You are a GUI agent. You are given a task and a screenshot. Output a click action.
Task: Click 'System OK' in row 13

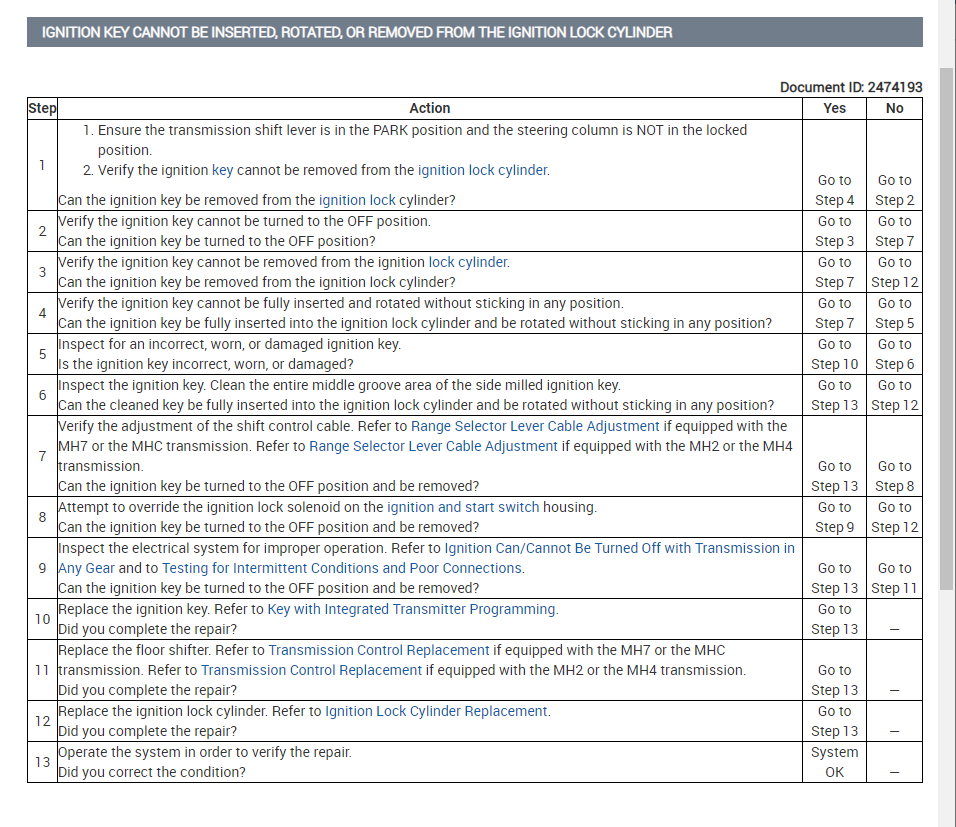834,762
